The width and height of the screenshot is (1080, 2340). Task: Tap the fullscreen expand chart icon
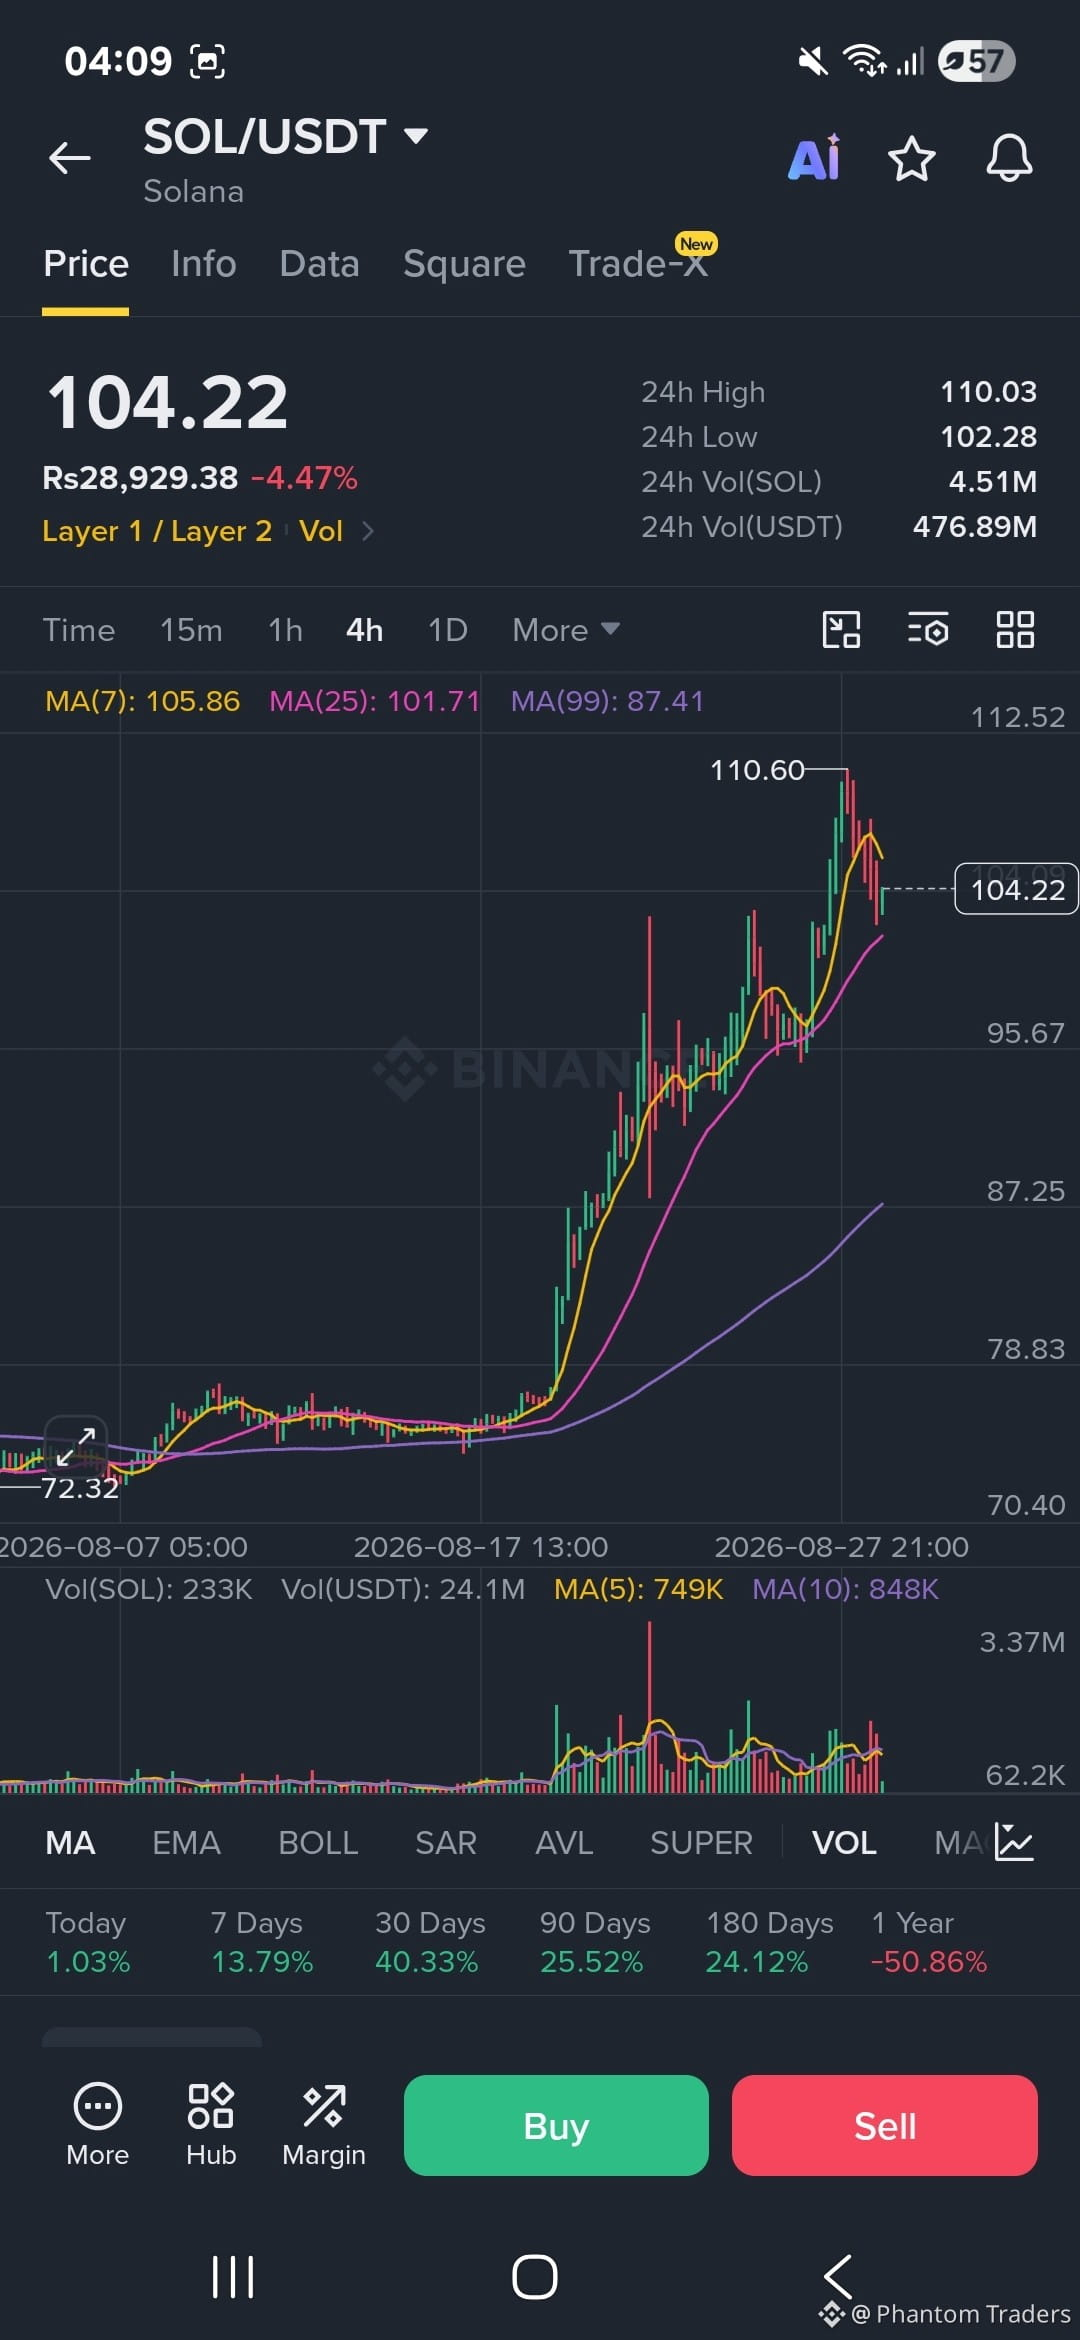76,1446
